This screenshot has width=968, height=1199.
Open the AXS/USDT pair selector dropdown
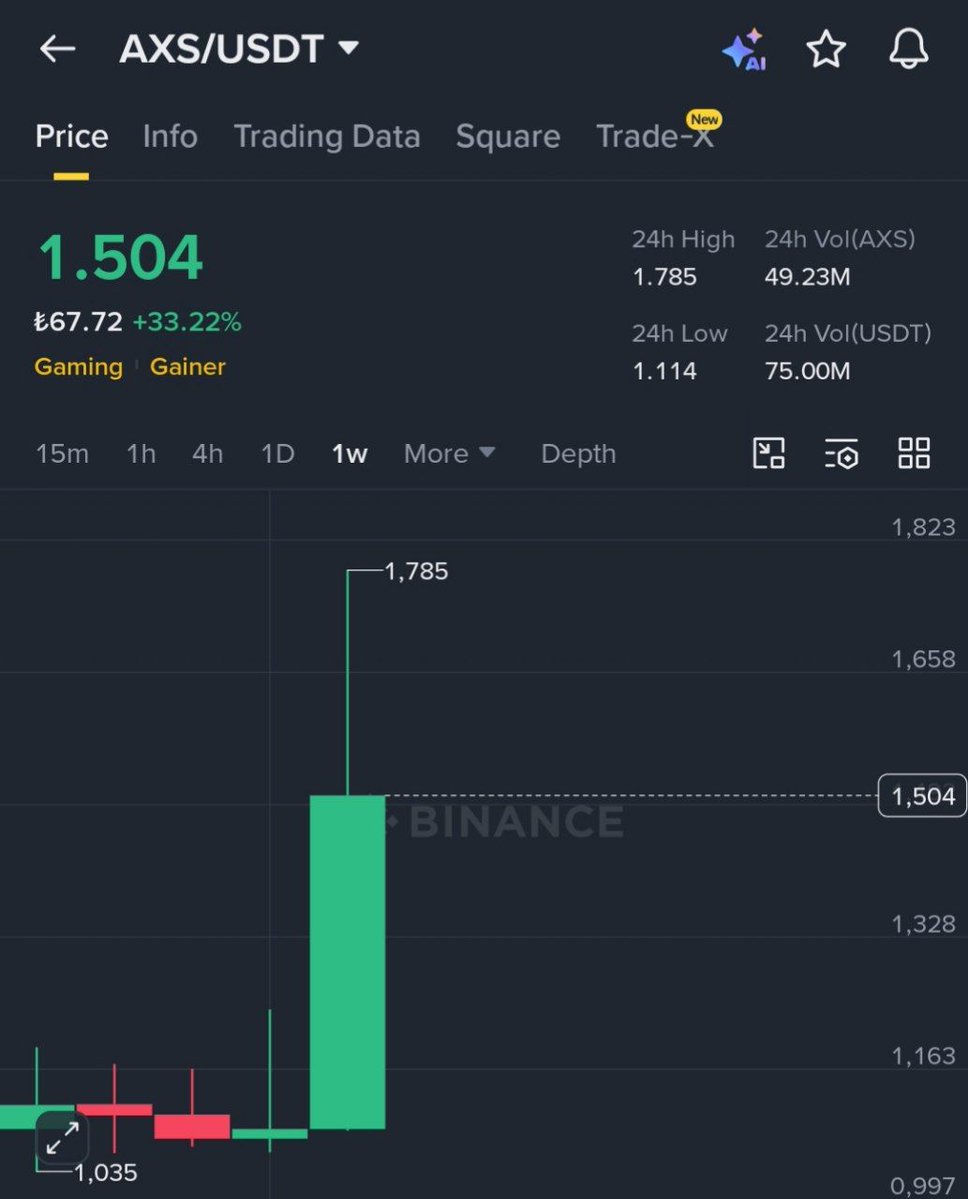pos(239,49)
